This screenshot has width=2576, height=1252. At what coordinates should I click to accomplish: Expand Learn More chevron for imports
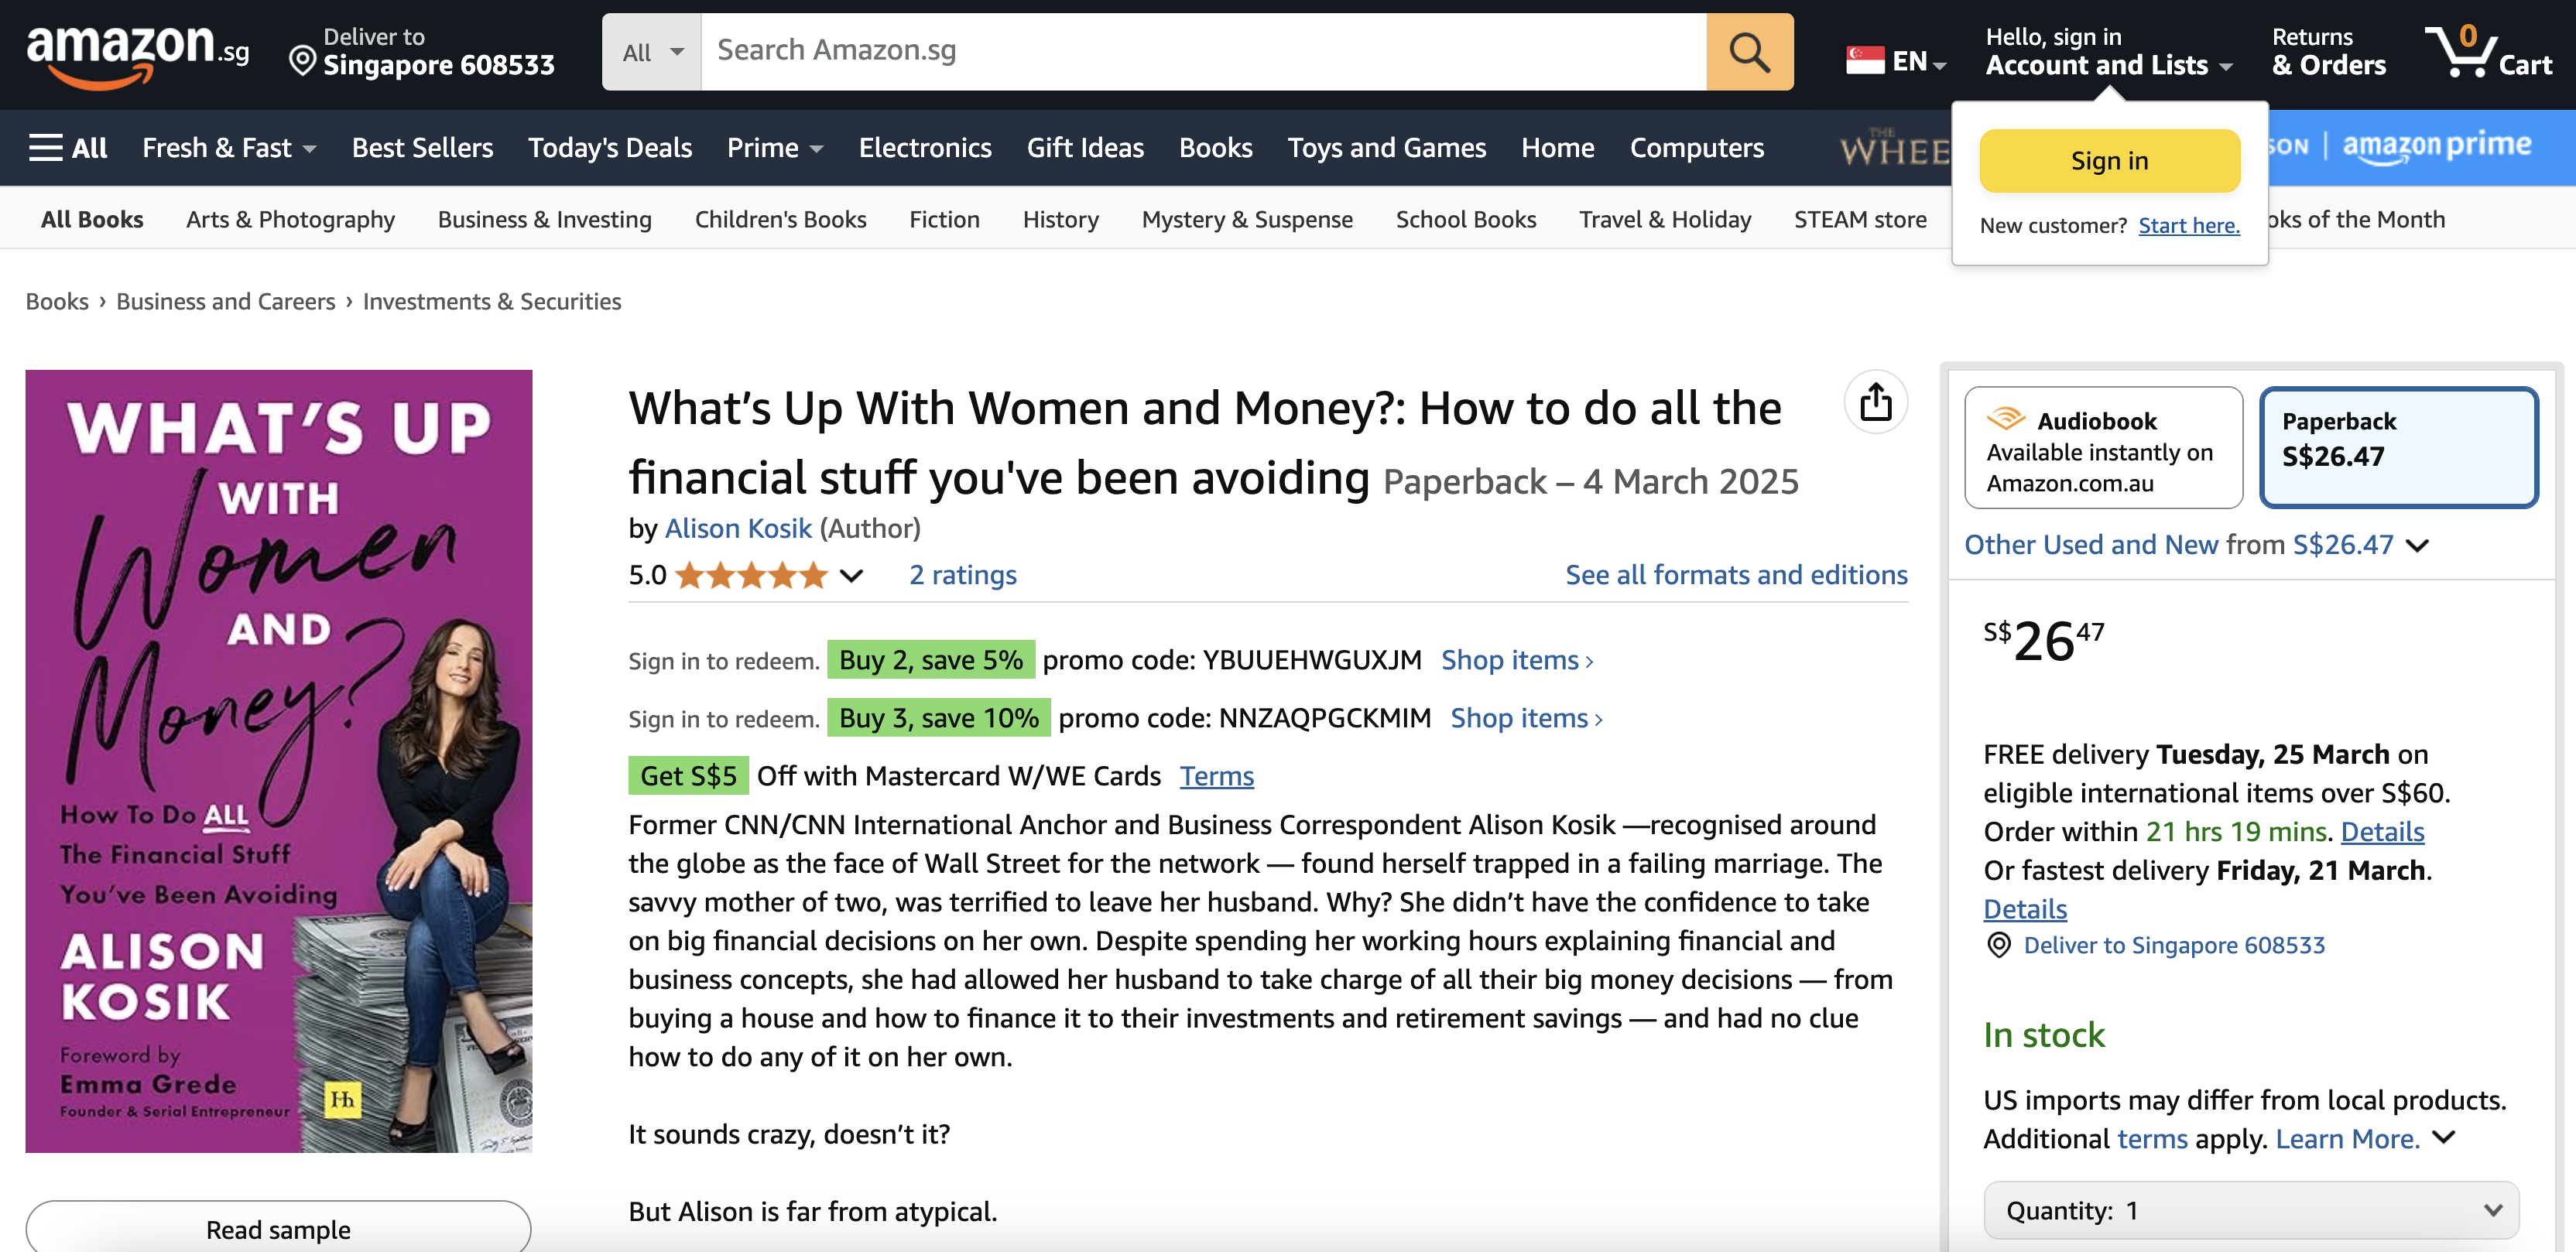tap(2443, 1137)
